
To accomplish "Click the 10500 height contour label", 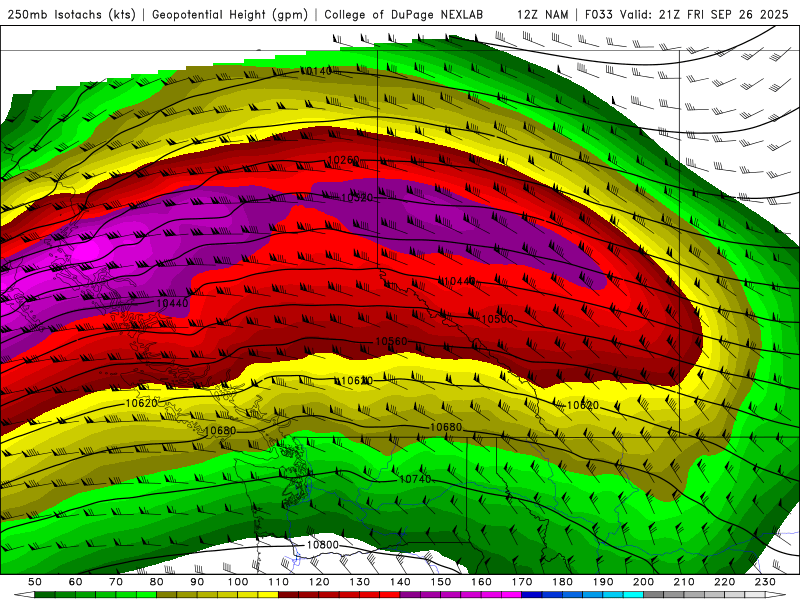I will [497, 319].
